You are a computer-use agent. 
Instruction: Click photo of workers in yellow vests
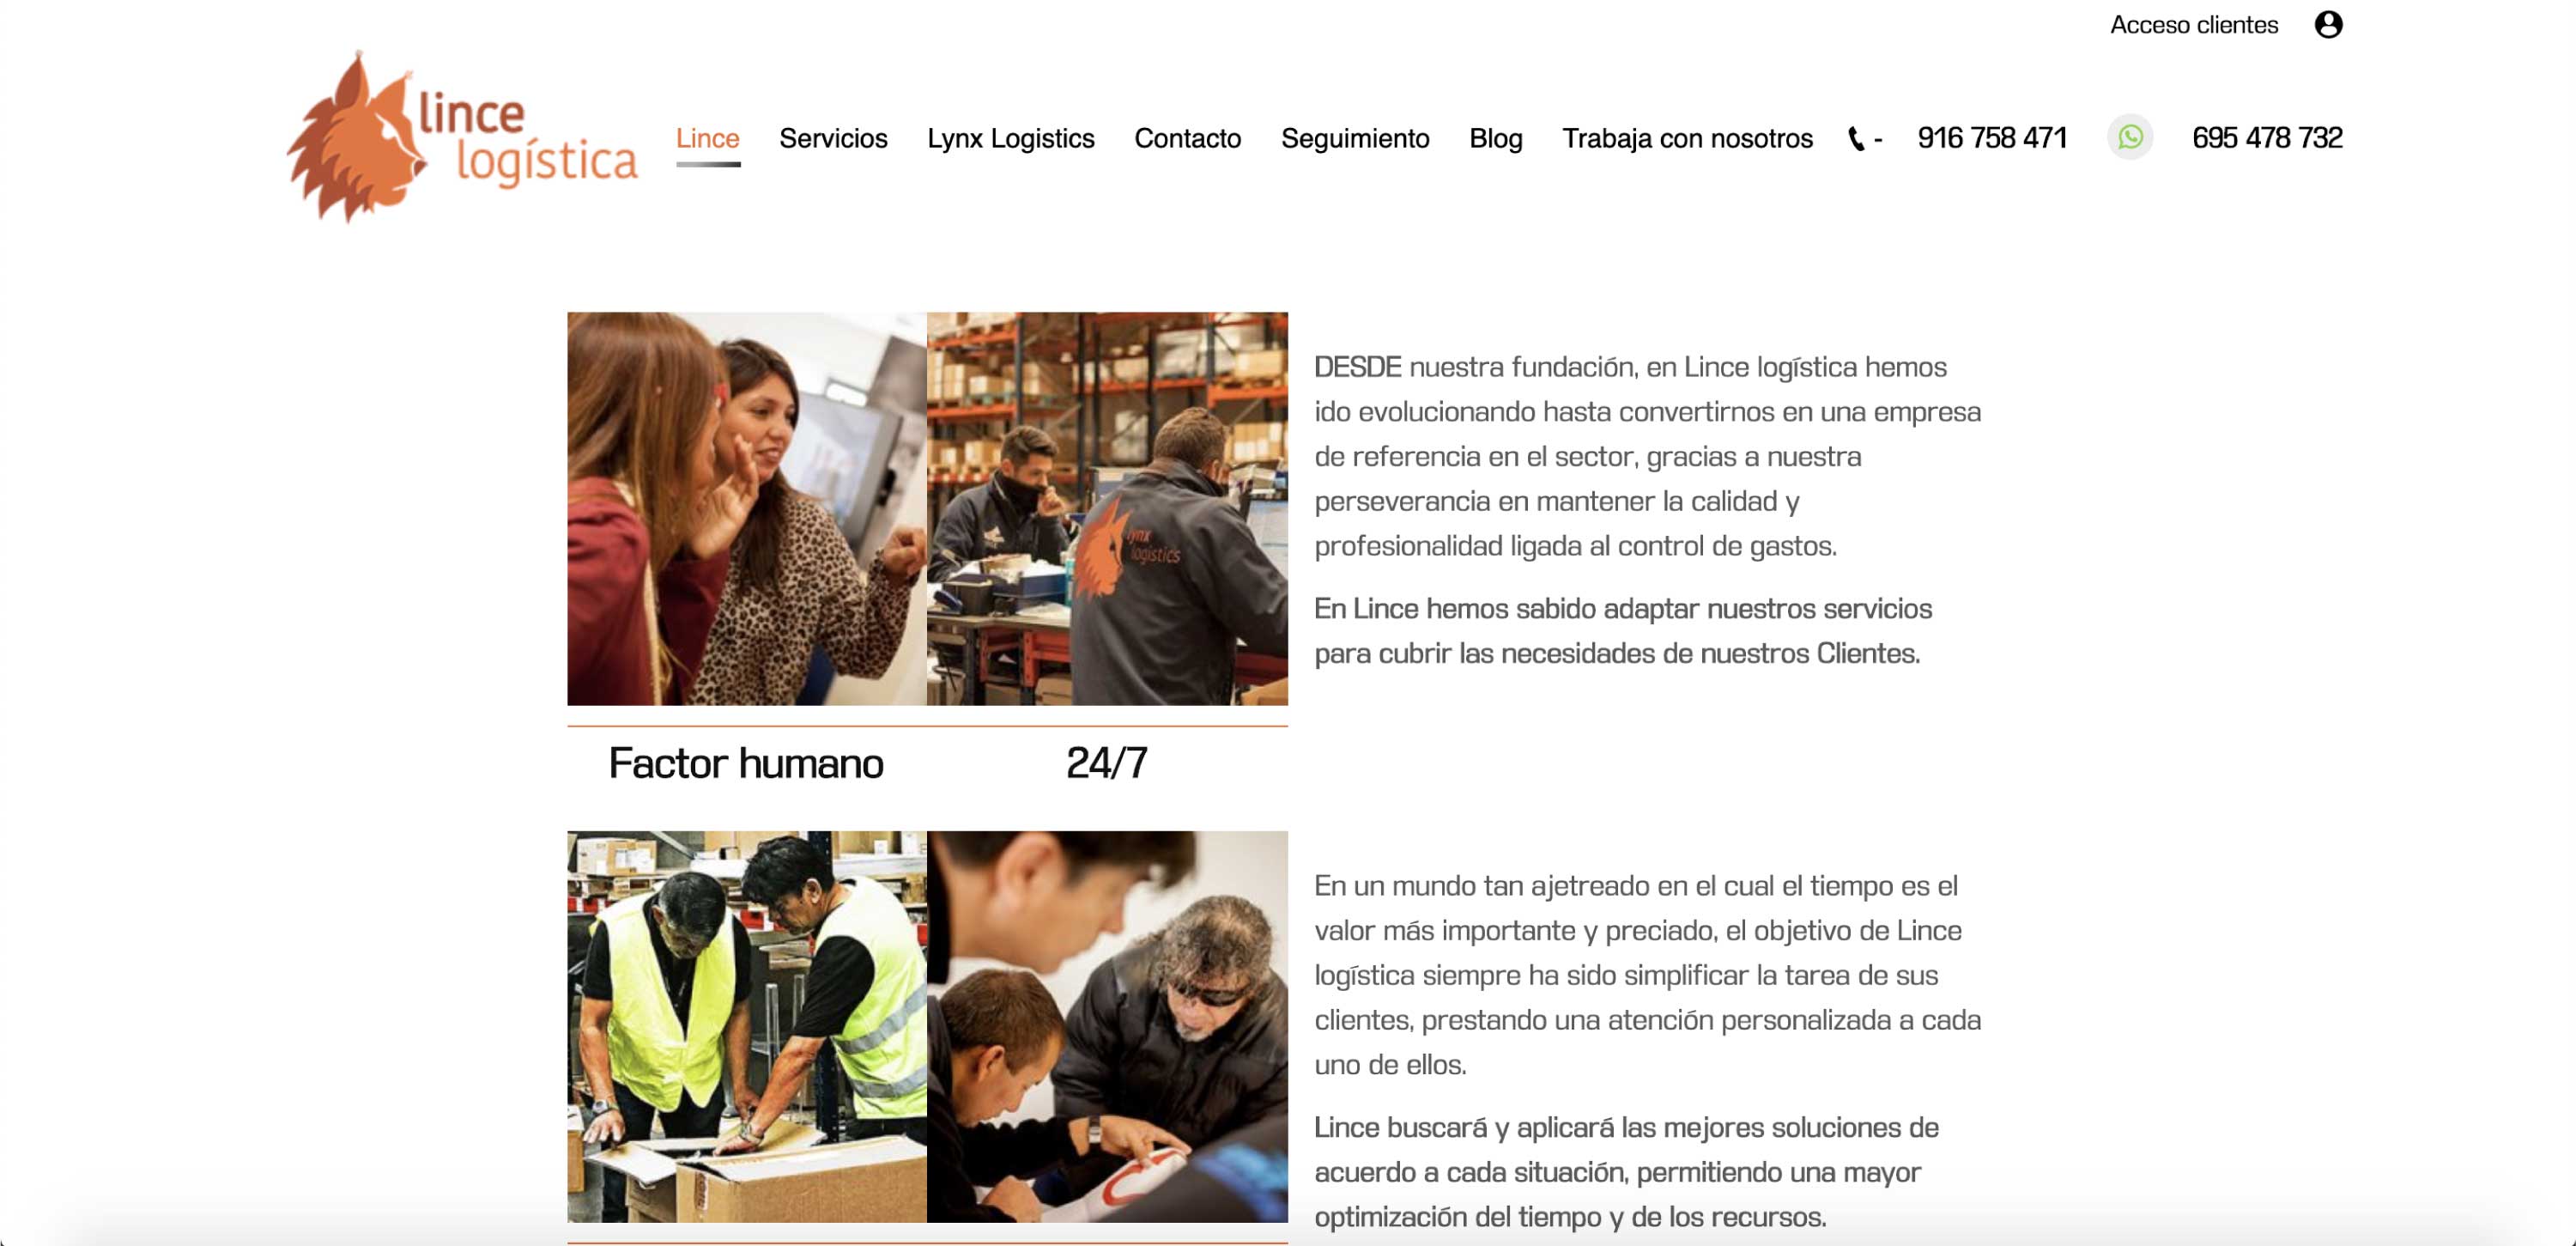click(747, 1027)
